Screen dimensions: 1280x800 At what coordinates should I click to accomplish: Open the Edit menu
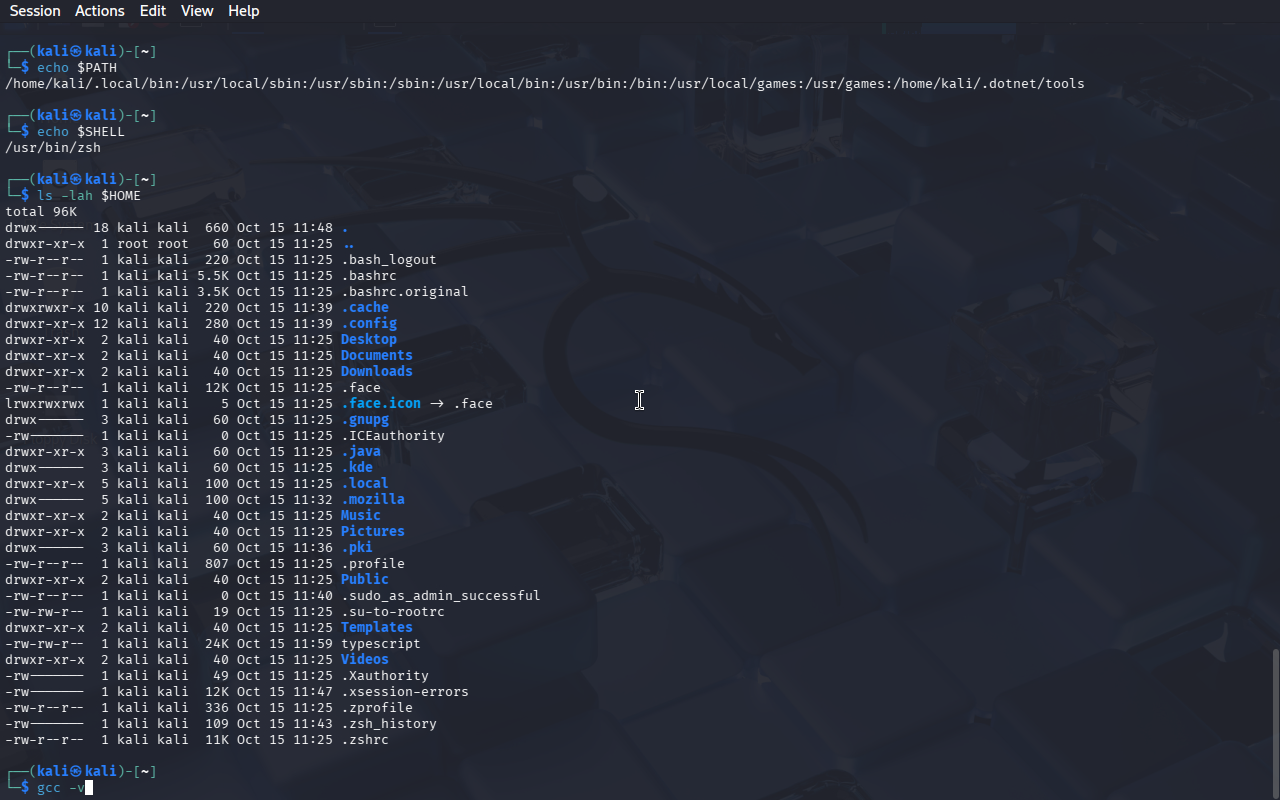(153, 11)
